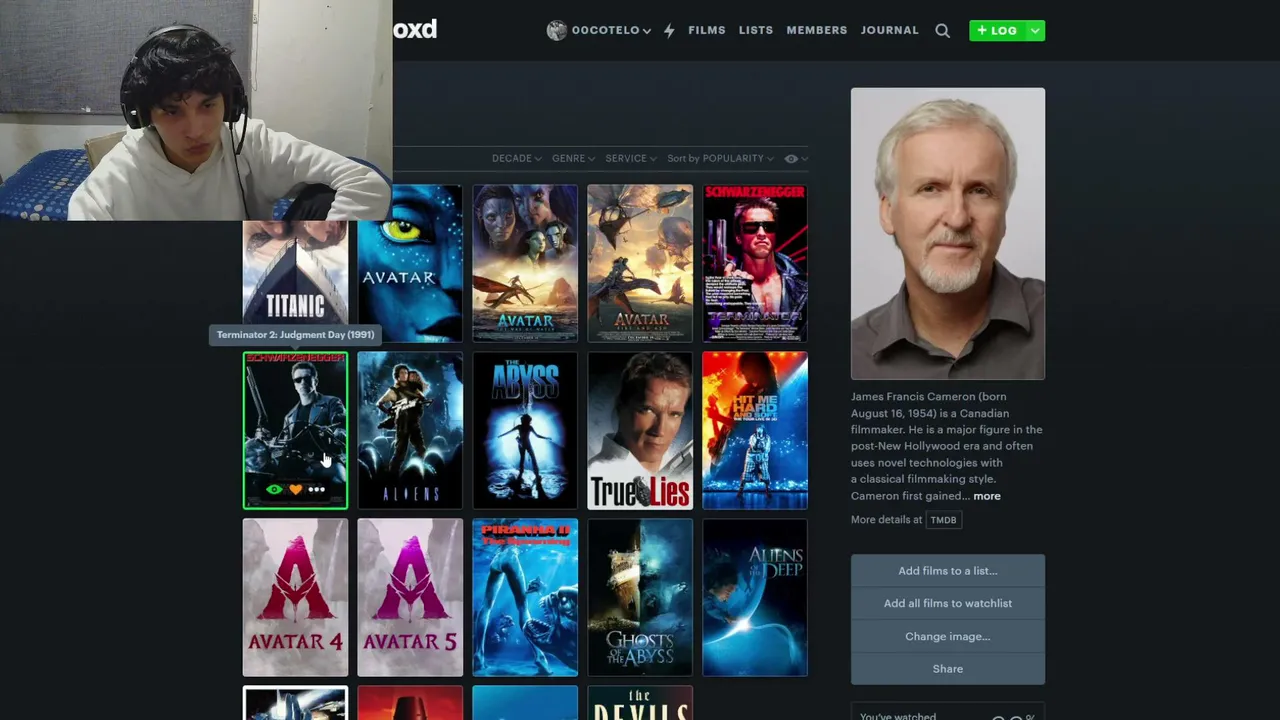
Task: Open the Aliens poster
Action: (410, 430)
